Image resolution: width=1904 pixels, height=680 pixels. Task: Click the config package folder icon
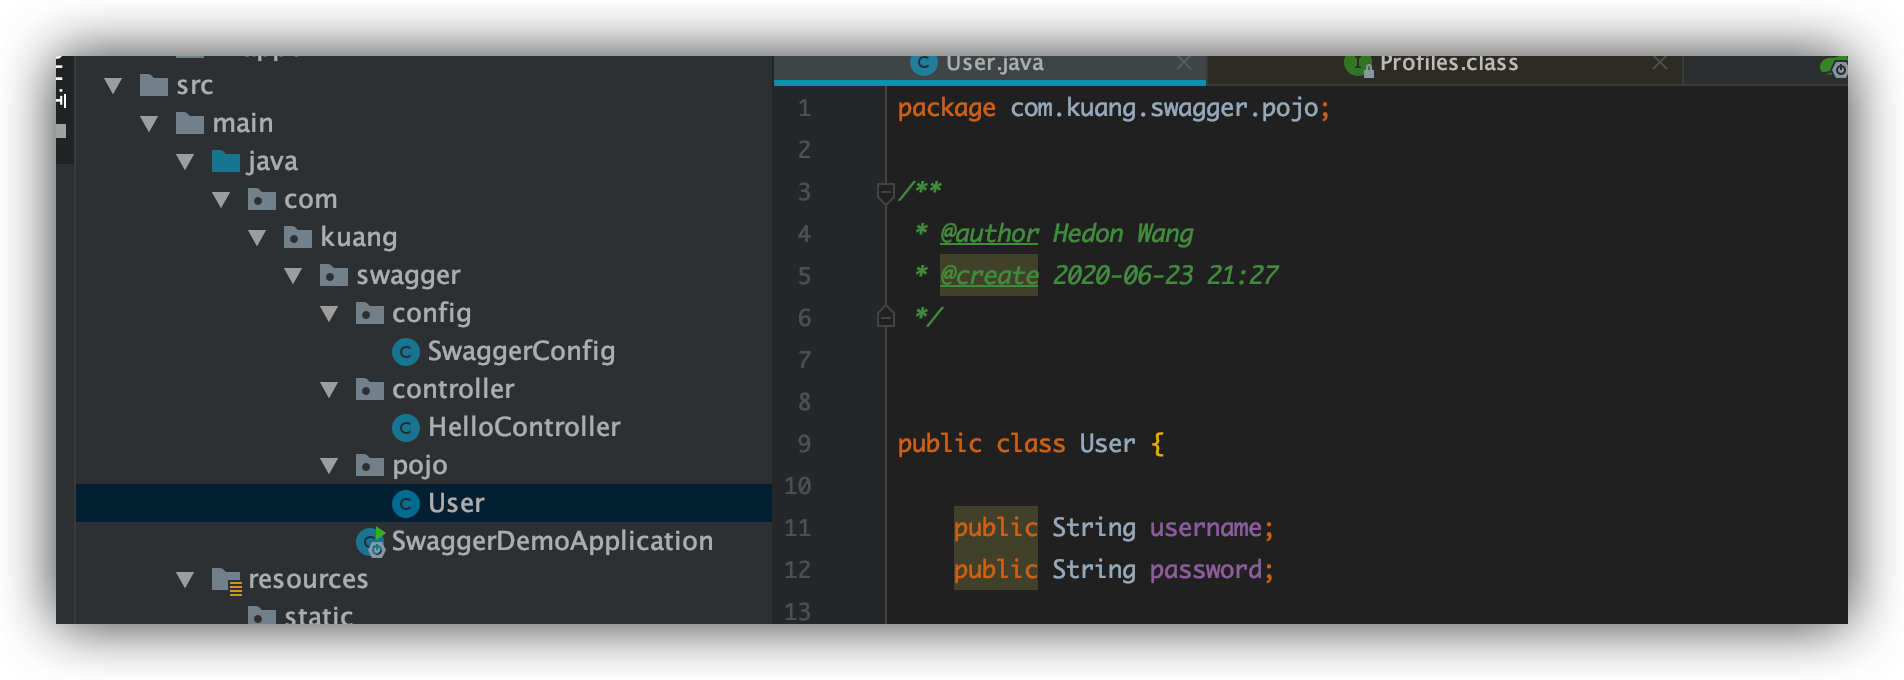point(370,314)
